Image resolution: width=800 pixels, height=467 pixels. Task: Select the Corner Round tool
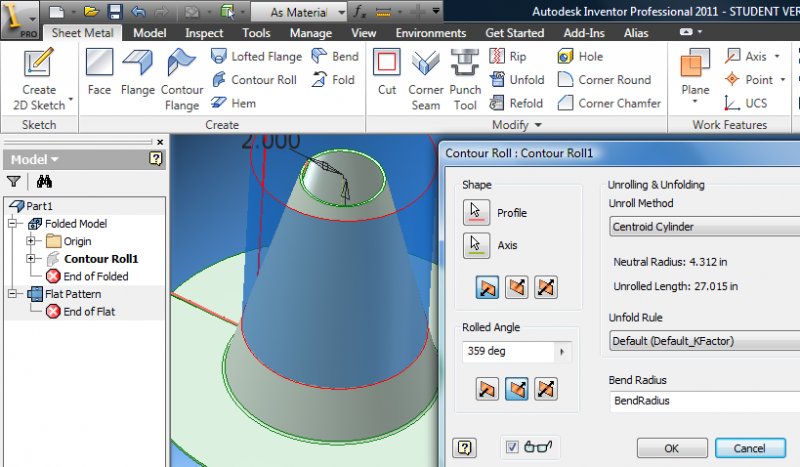[604, 80]
